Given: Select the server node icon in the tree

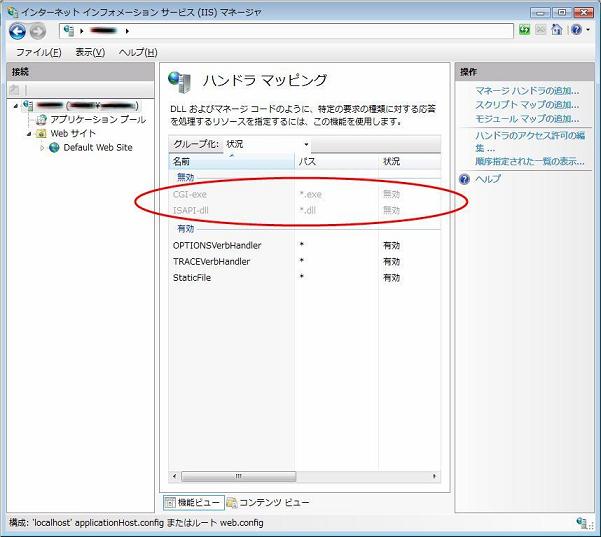Looking at the screenshot, I should tap(28, 105).
